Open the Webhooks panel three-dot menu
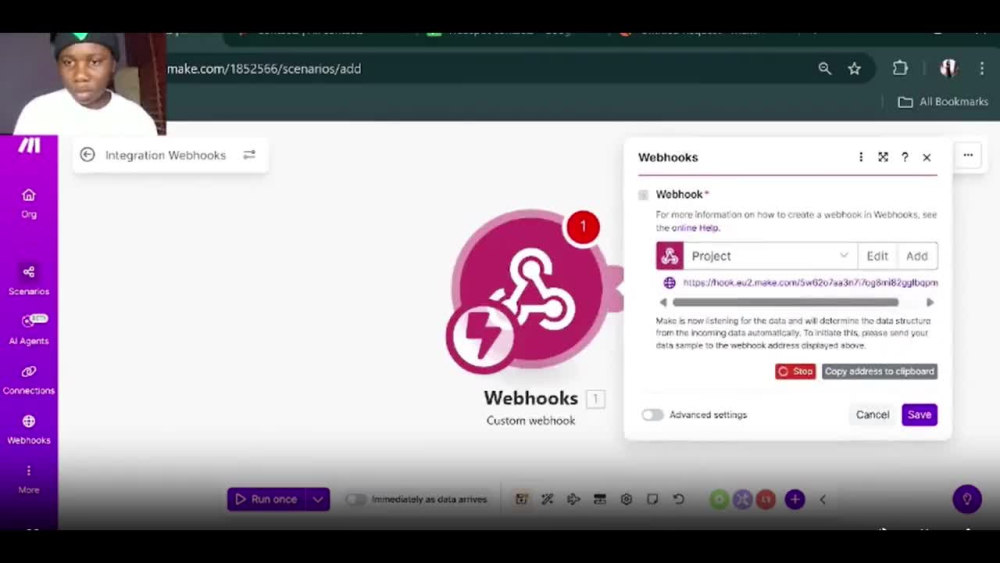 click(x=861, y=157)
